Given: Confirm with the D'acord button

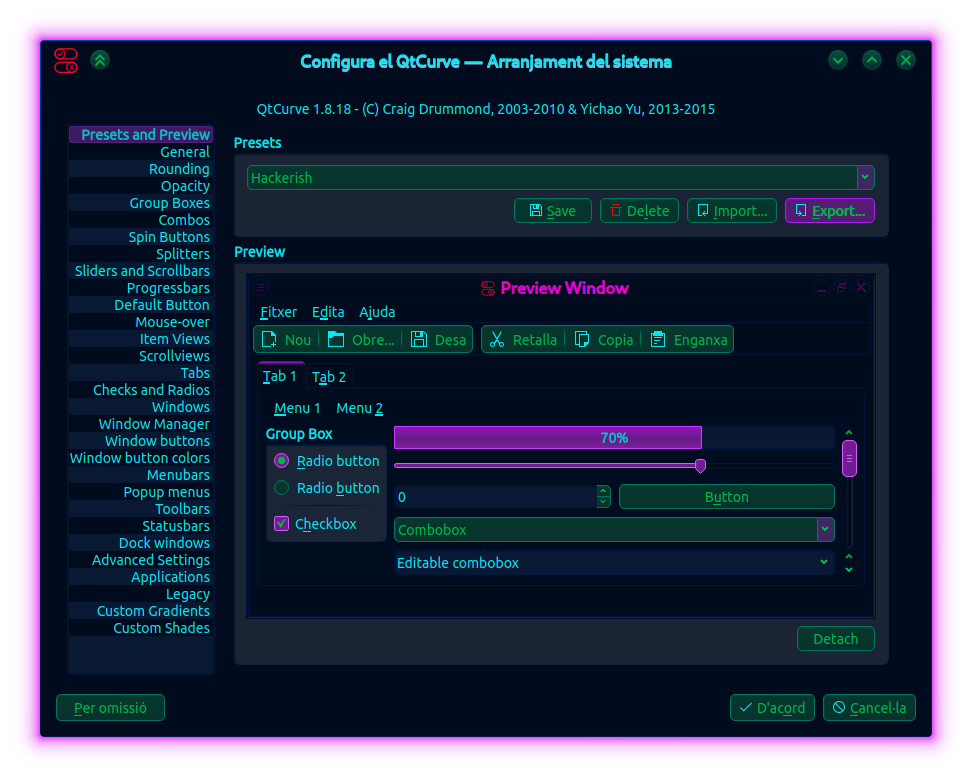Looking at the screenshot, I should tap(772, 708).
